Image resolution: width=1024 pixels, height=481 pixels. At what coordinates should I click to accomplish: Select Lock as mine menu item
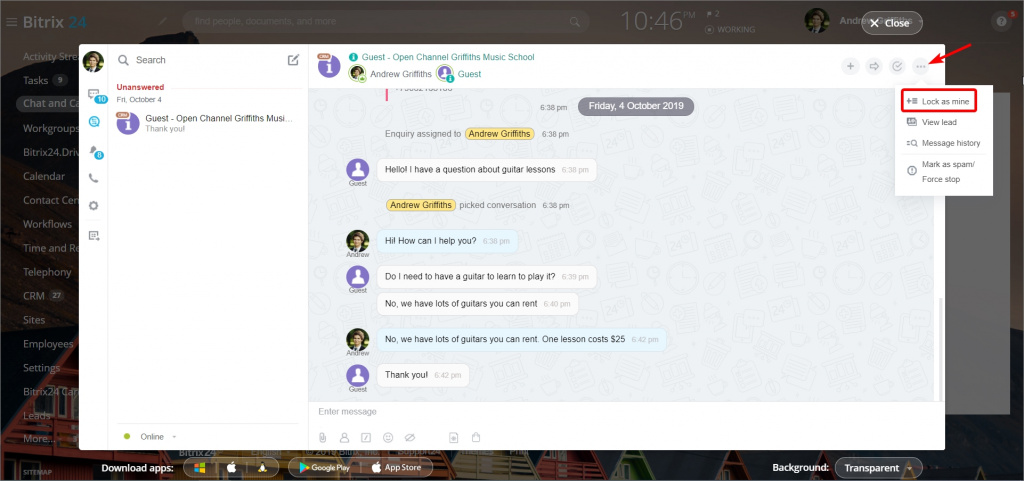point(939,102)
